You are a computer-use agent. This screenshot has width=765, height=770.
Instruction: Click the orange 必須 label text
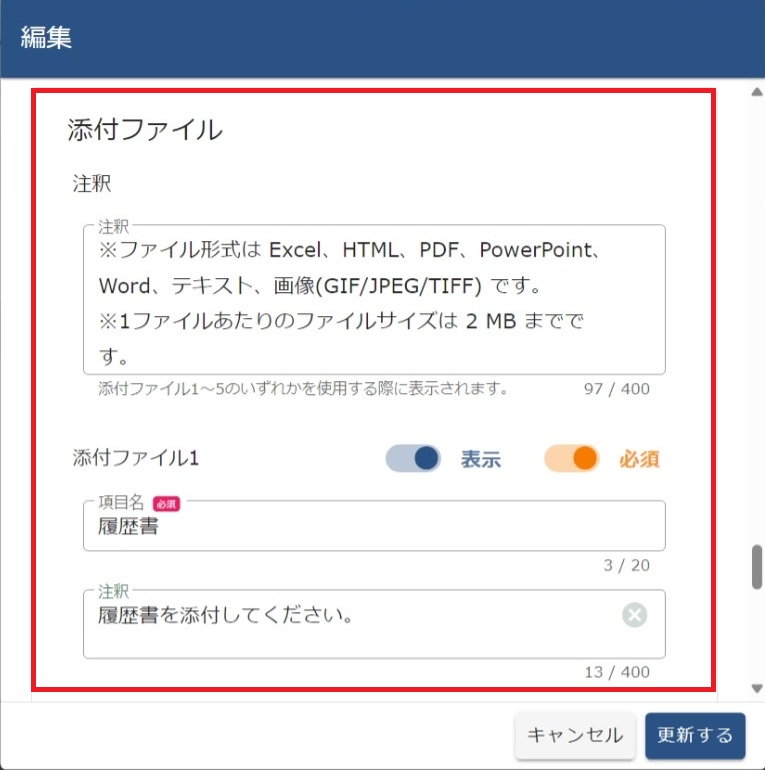pyautogui.click(x=639, y=460)
